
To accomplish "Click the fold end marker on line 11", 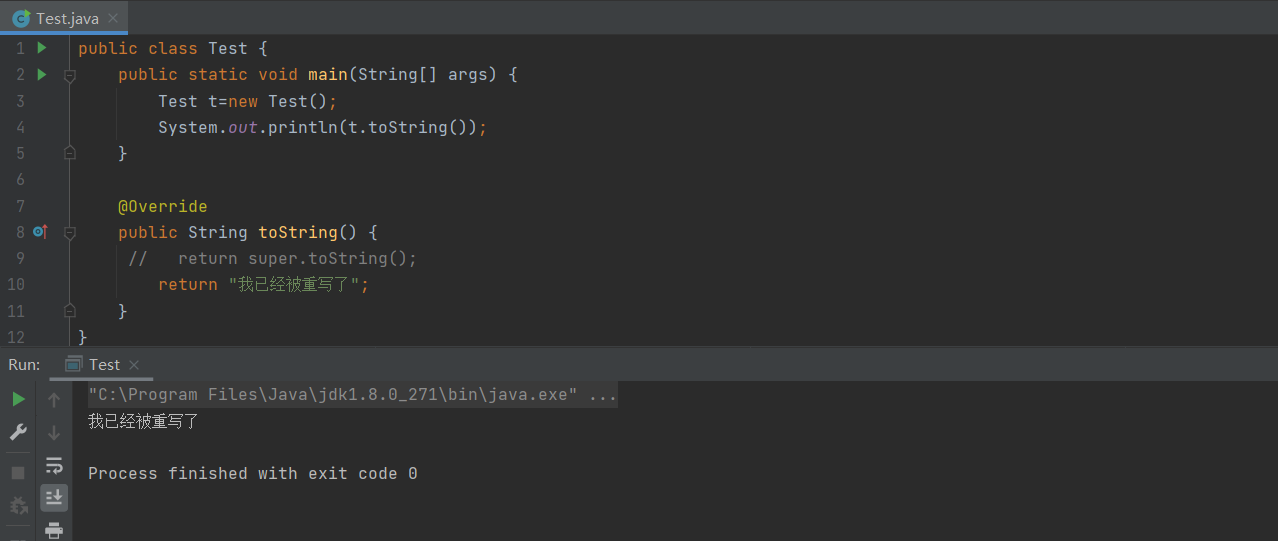I will click(x=70, y=311).
